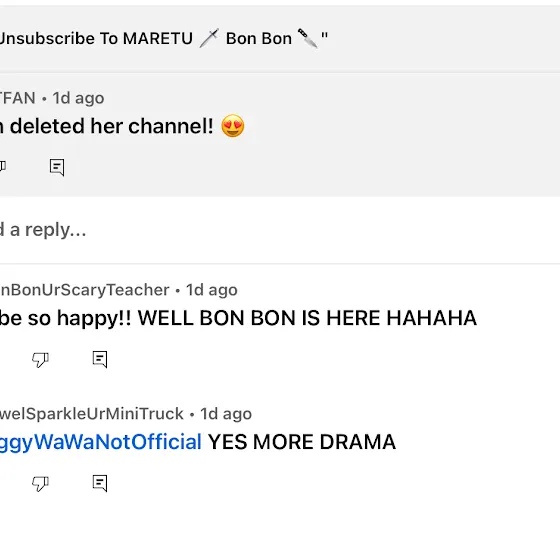Select the "WELL BON BON IS HERE HAHAHA" comment text

point(307,318)
